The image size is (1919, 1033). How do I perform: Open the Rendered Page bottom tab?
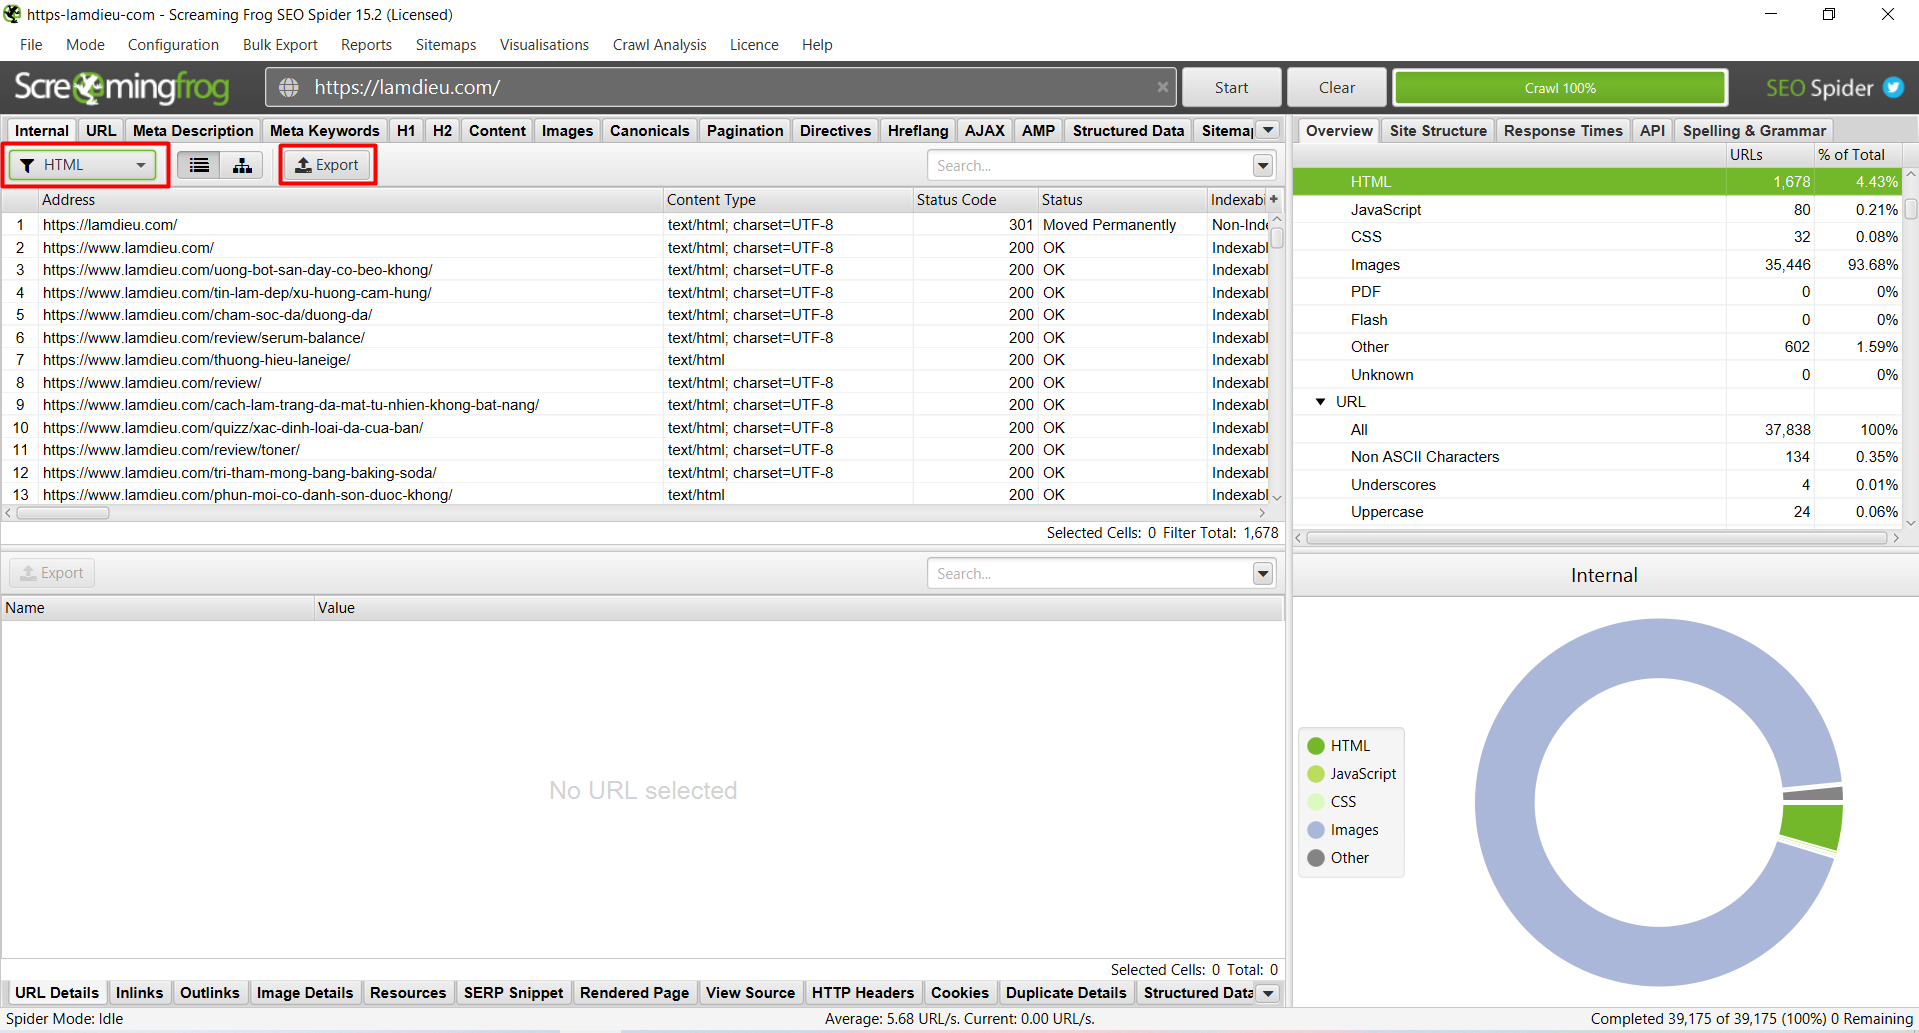[634, 993]
